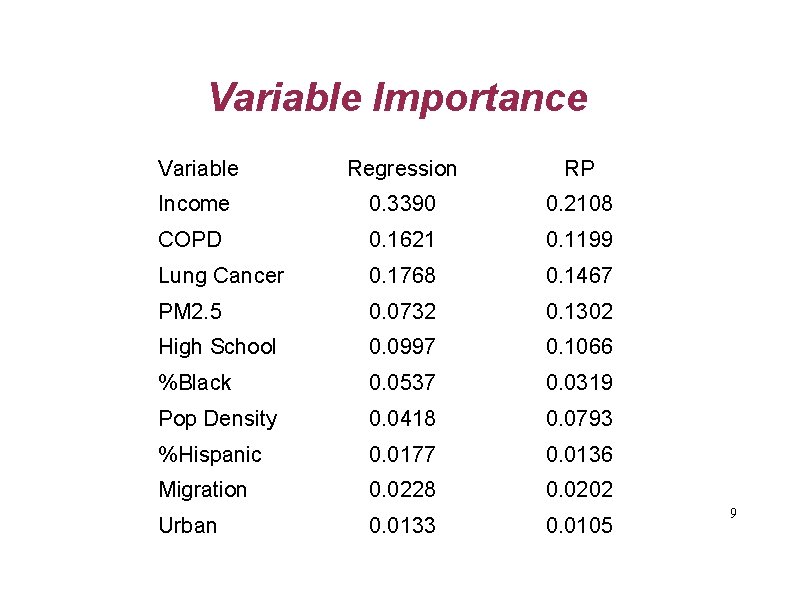794x595 pixels.
Task: Click the Migration row label
Action: (203, 491)
